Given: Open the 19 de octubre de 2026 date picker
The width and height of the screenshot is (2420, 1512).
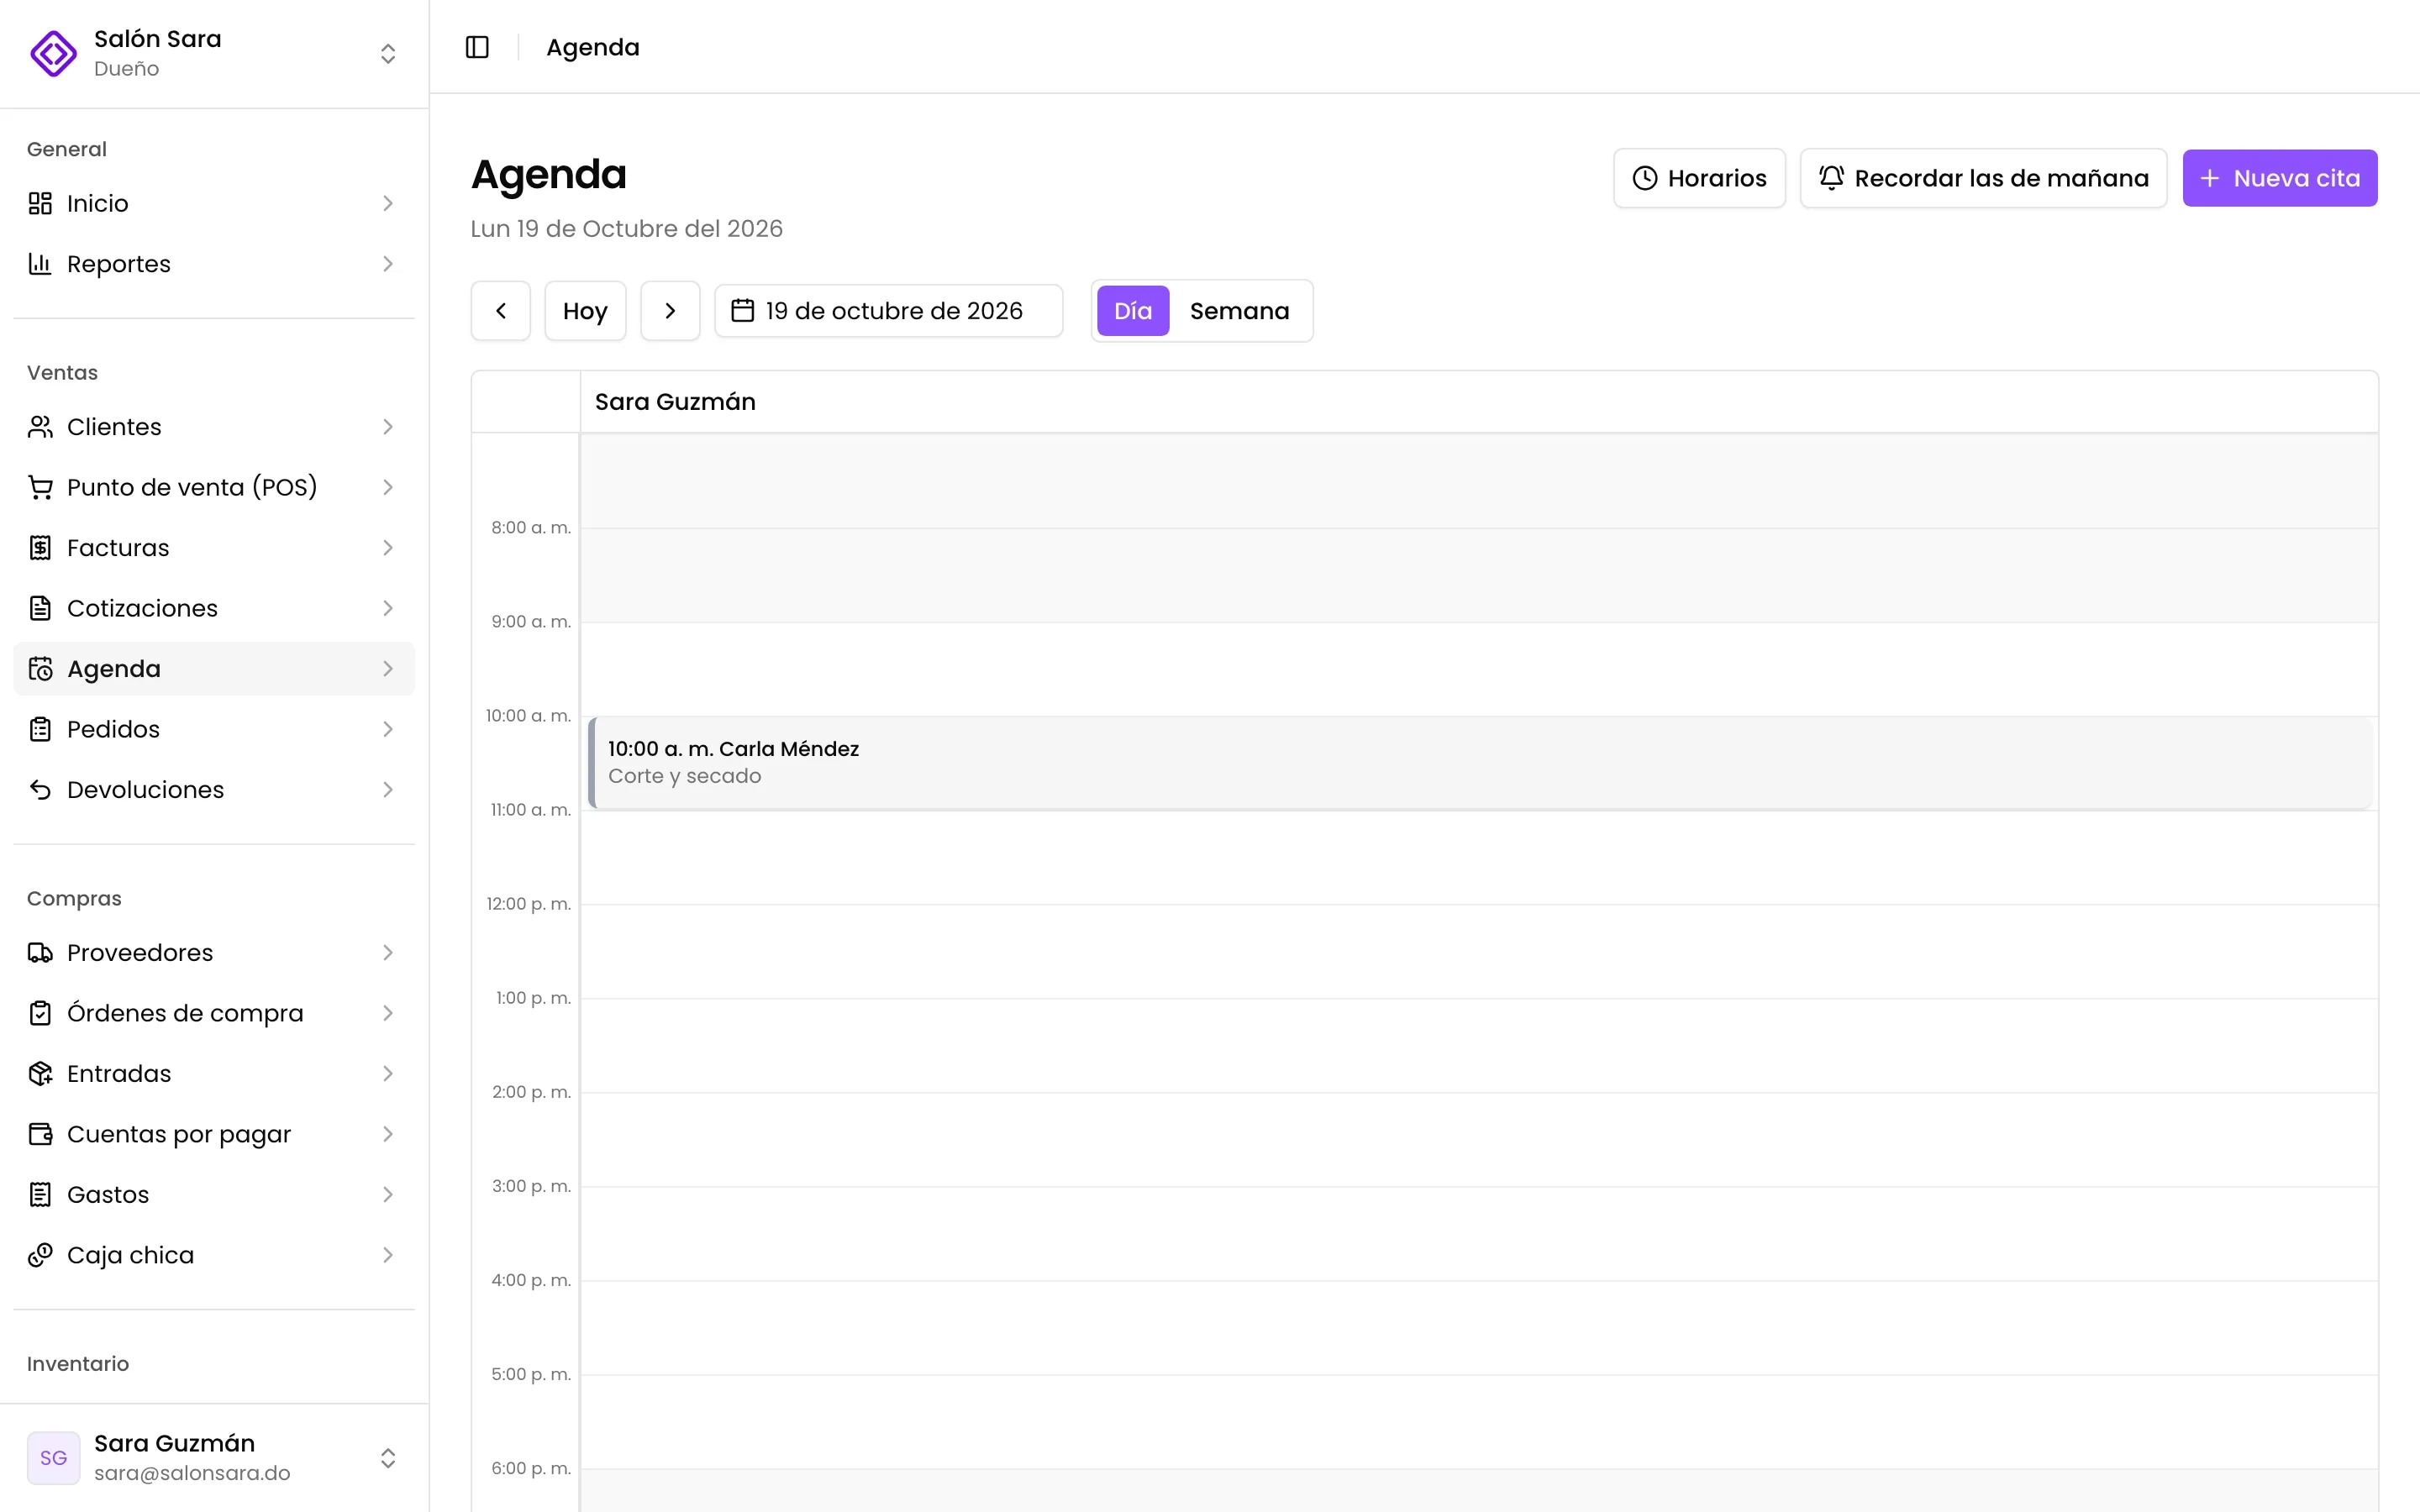Looking at the screenshot, I should click(x=888, y=311).
